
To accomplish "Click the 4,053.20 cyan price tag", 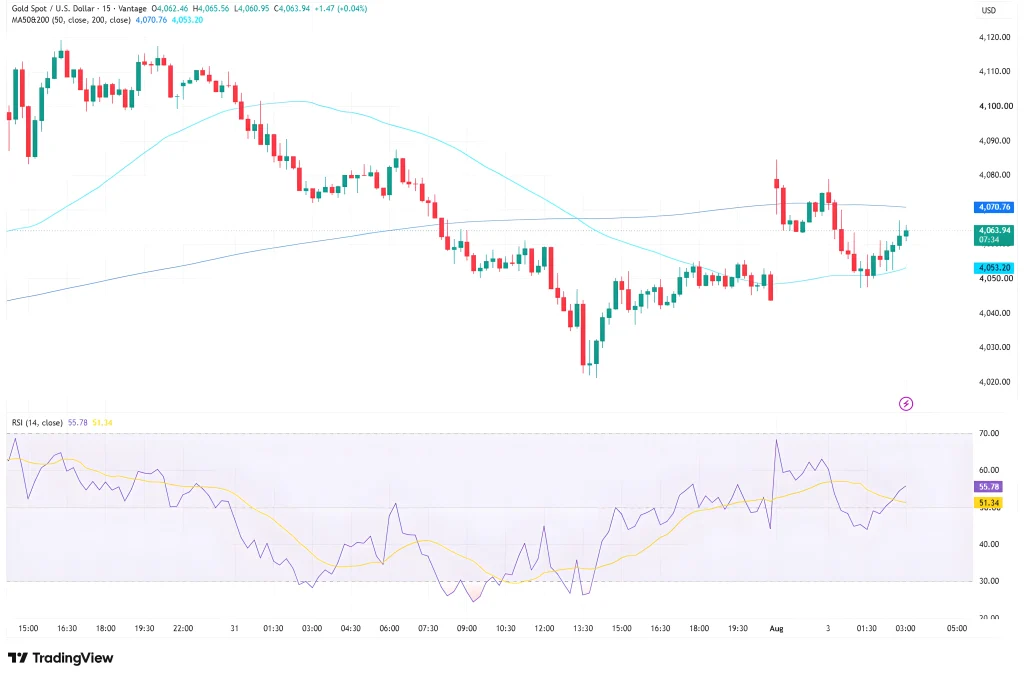I will click(994, 268).
